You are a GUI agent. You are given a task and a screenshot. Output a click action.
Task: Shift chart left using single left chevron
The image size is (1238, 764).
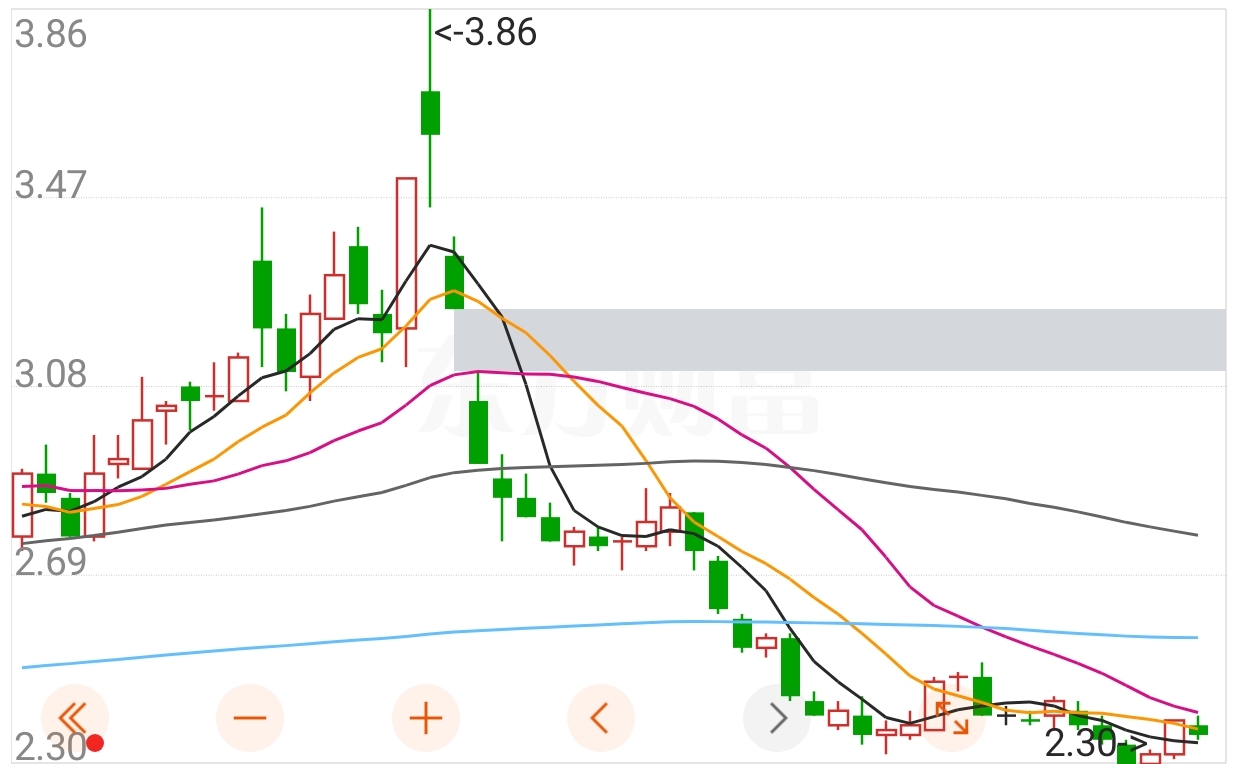(601, 717)
